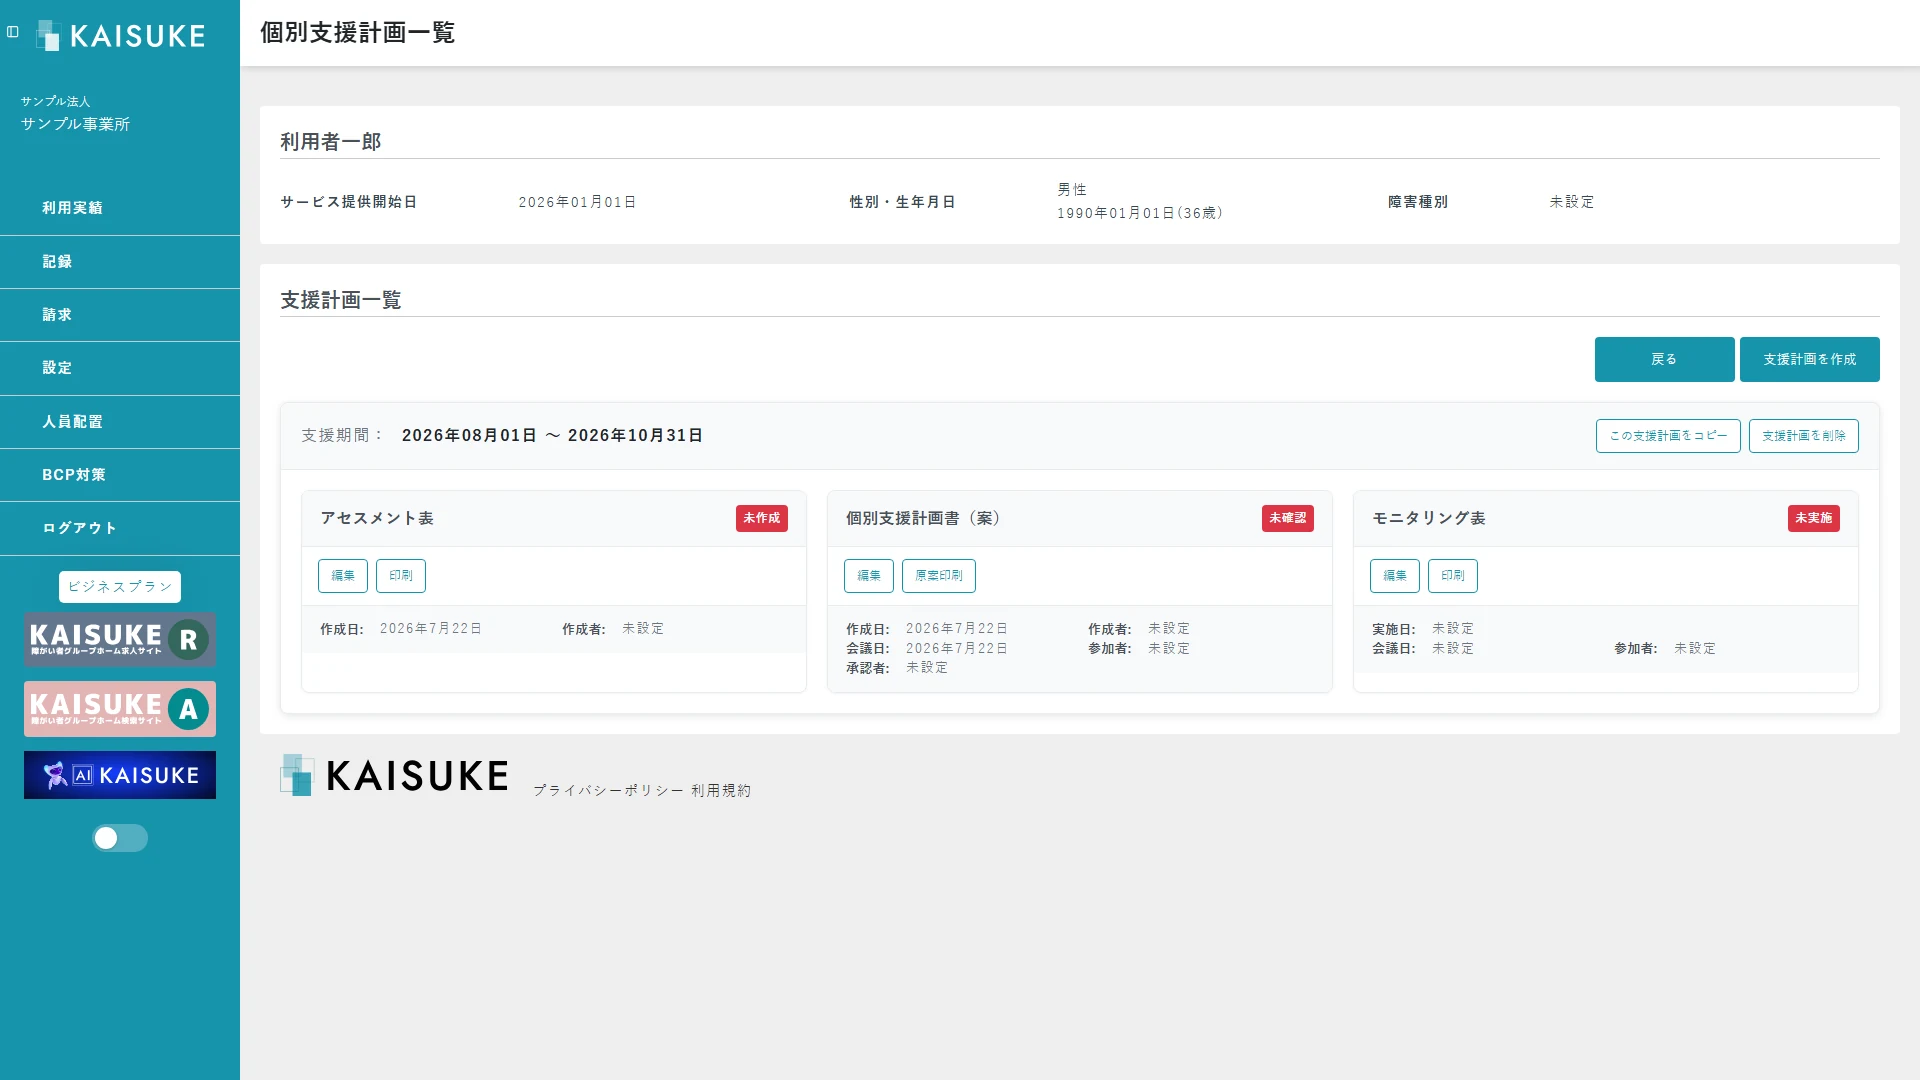
Task: Click サンプル事業所 in the sidebar
Action: pyautogui.click(x=76, y=124)
